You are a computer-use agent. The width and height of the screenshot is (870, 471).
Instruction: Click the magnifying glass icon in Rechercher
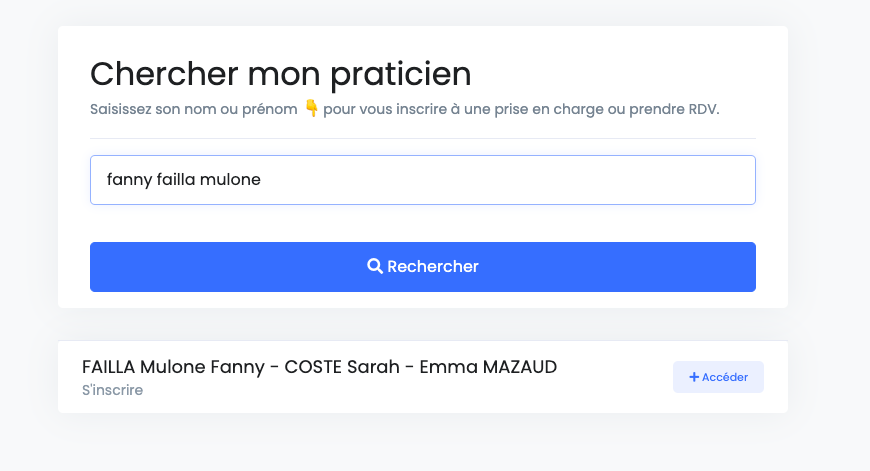[375, 266]
